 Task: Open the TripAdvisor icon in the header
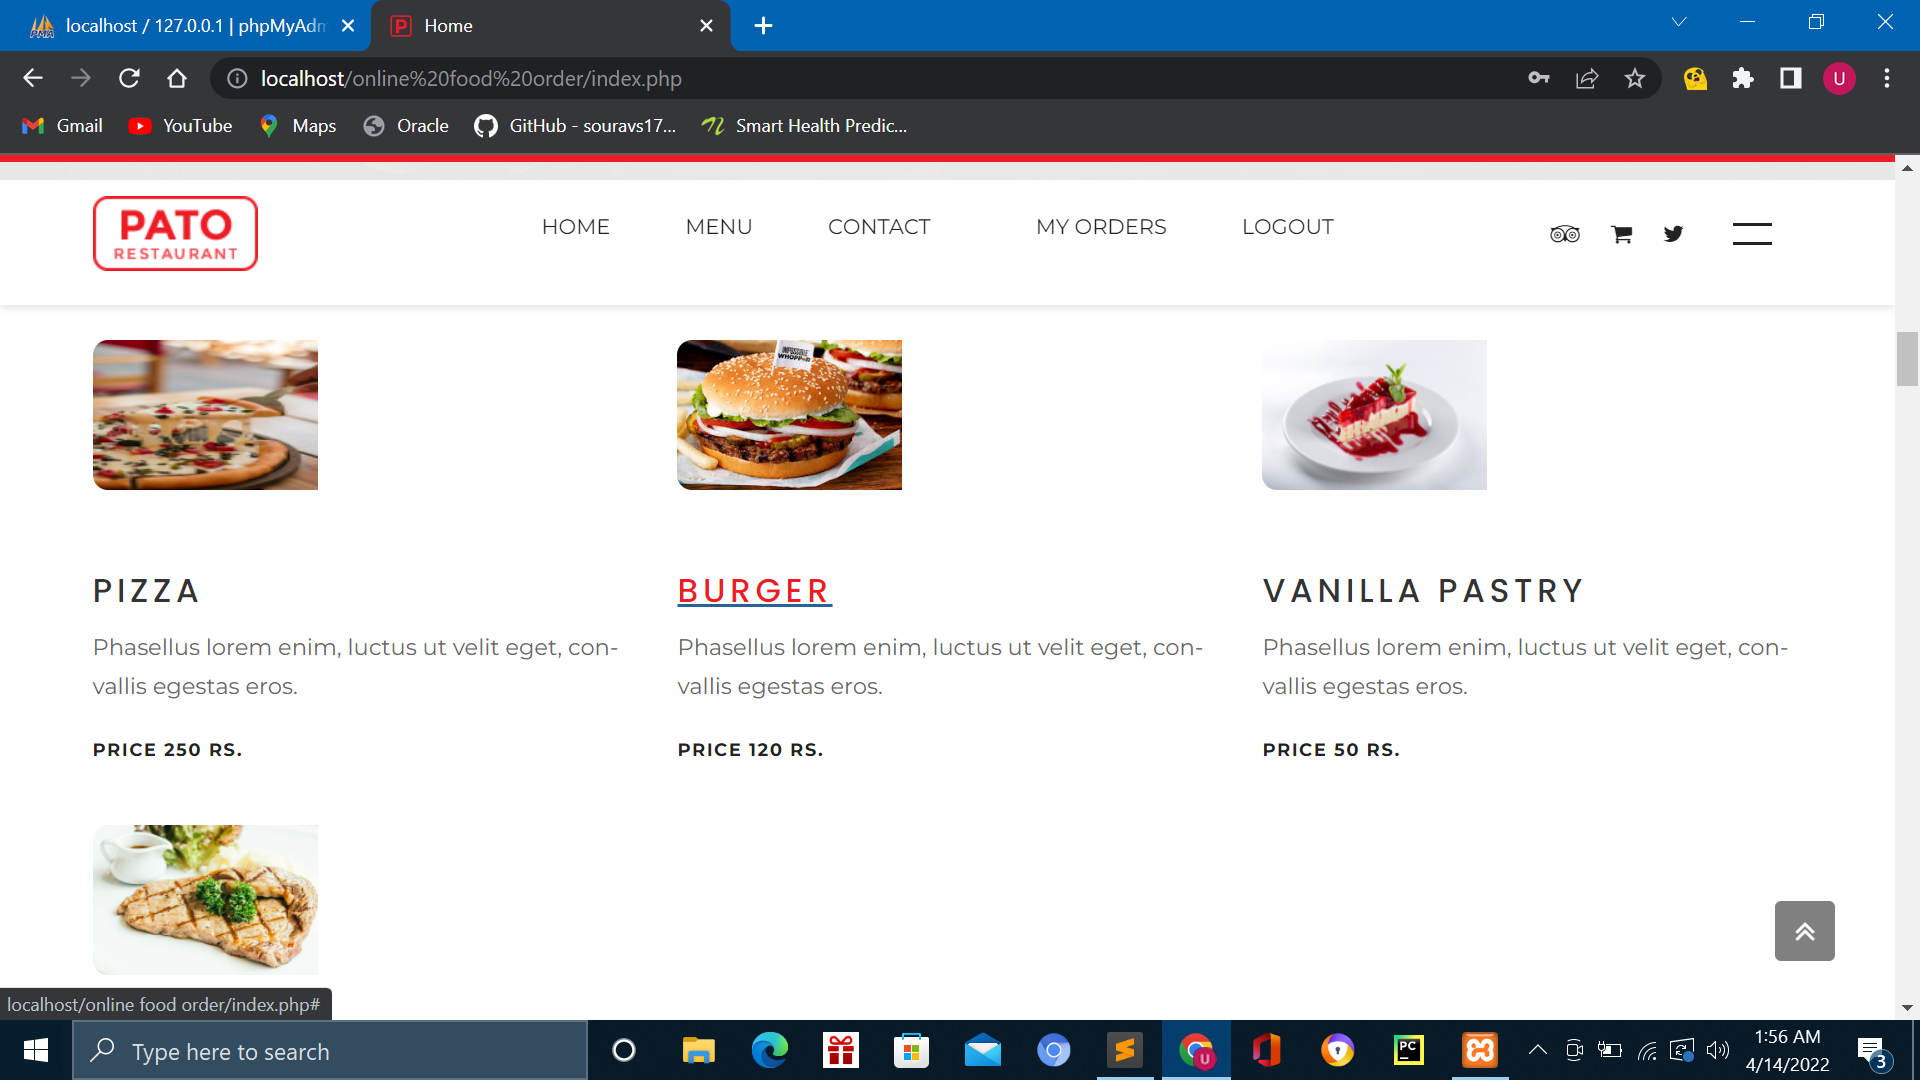[1564, 233]
